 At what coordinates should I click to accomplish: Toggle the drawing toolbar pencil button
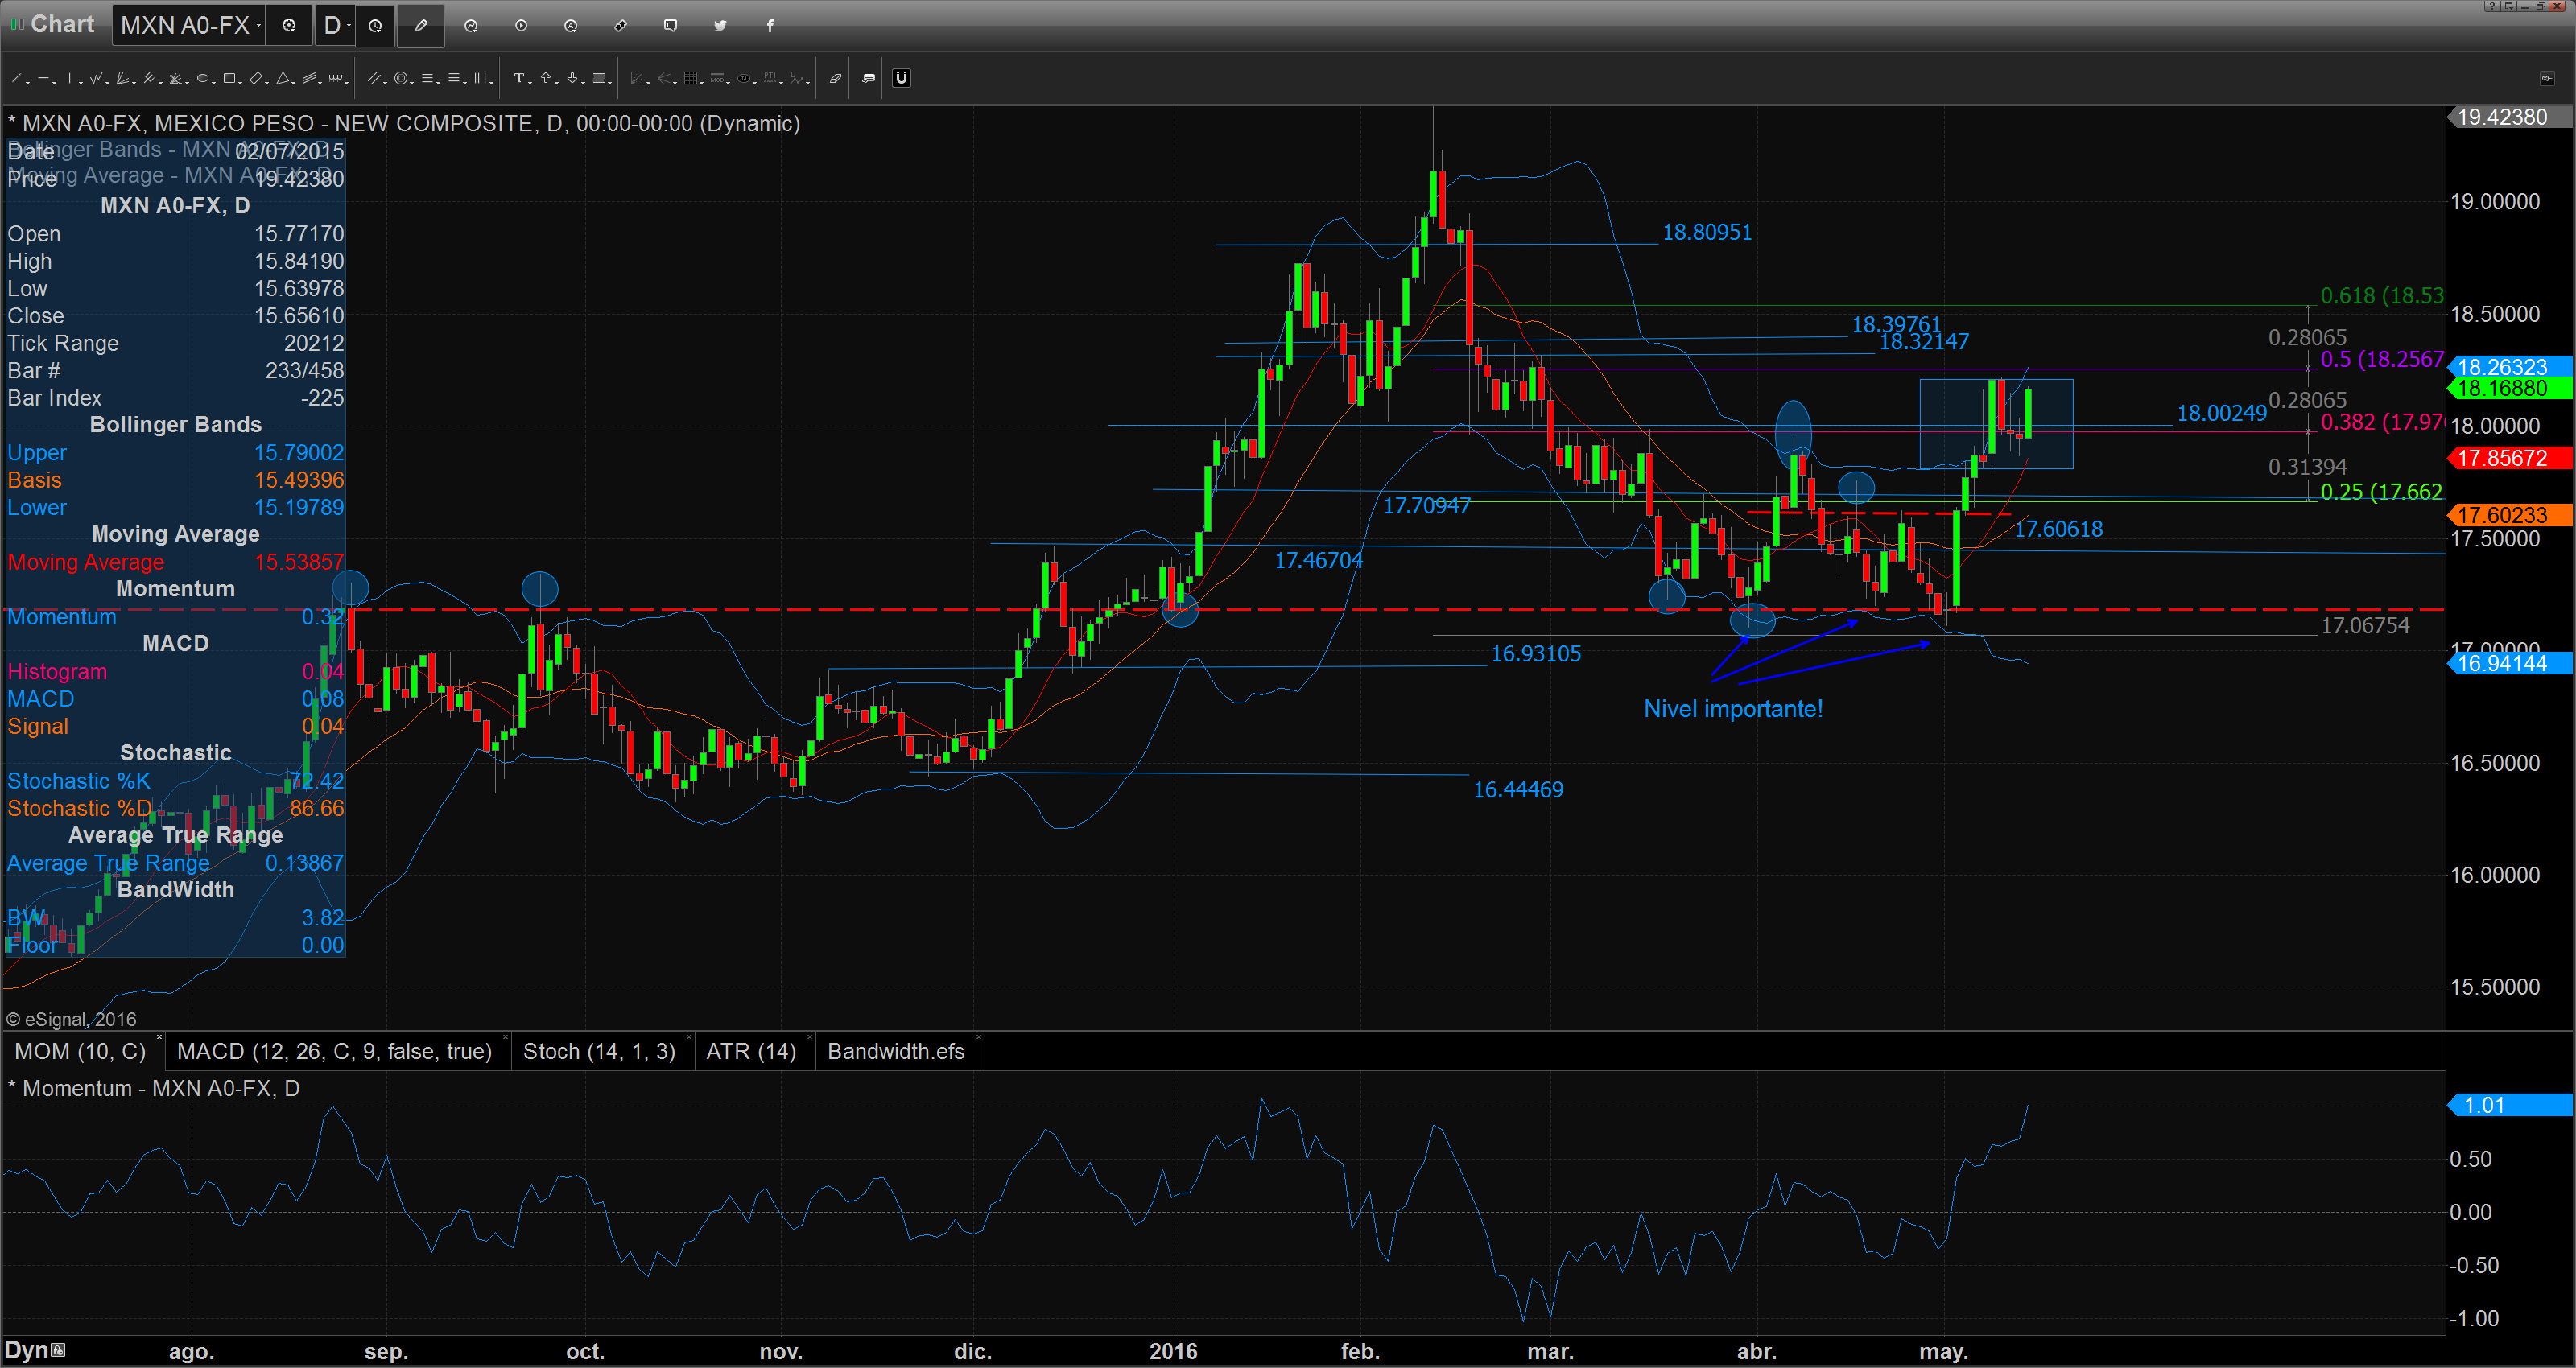coord(421,25)
